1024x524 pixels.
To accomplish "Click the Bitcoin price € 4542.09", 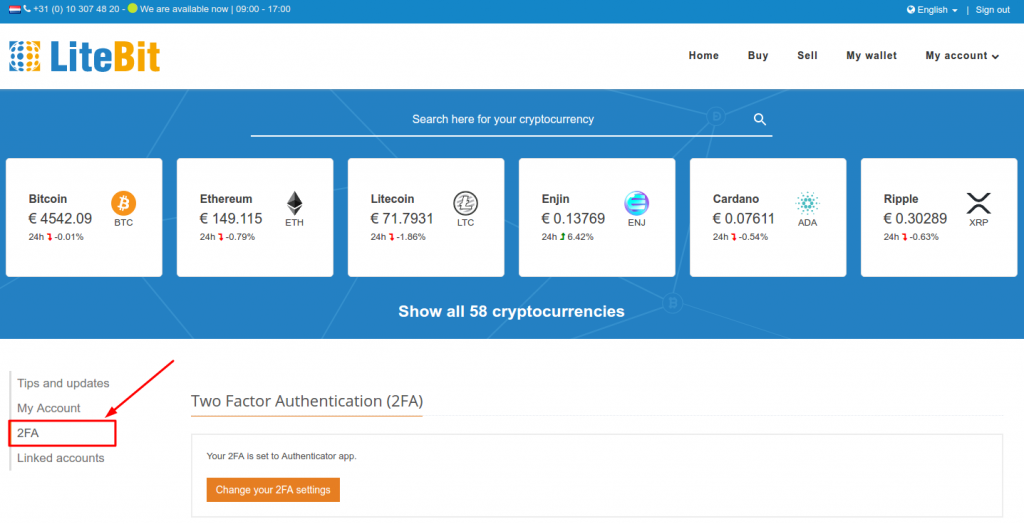I will tap(60, 219).
